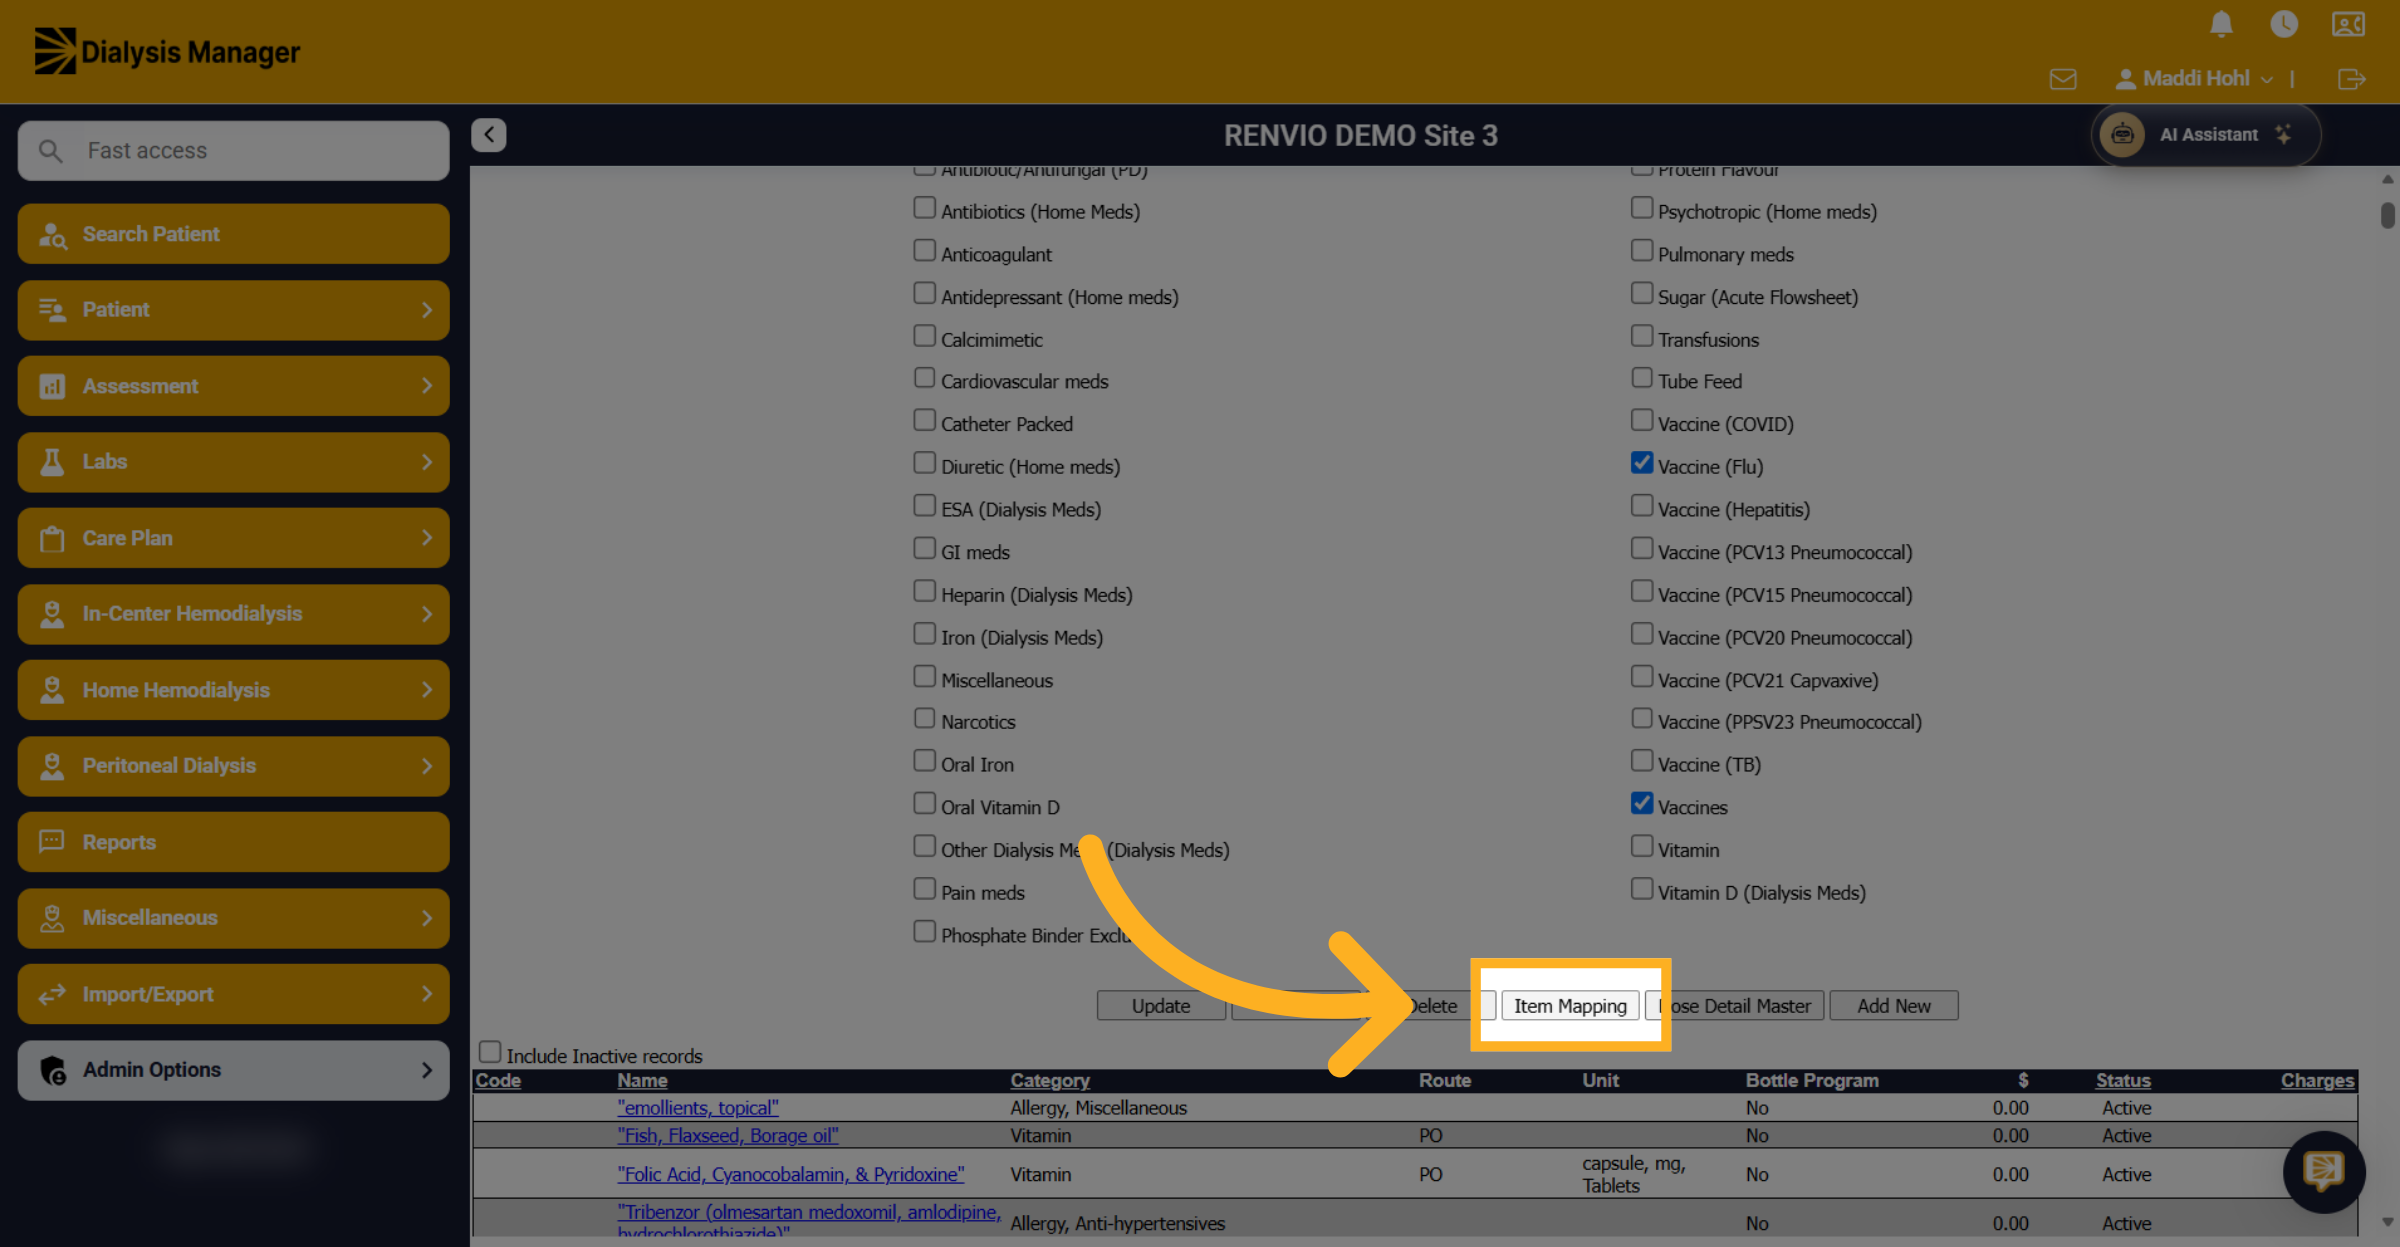The height and width of the screenshot is (1247, 2400).
Task: Expand the Patient menu
Action: click(234, 310)
